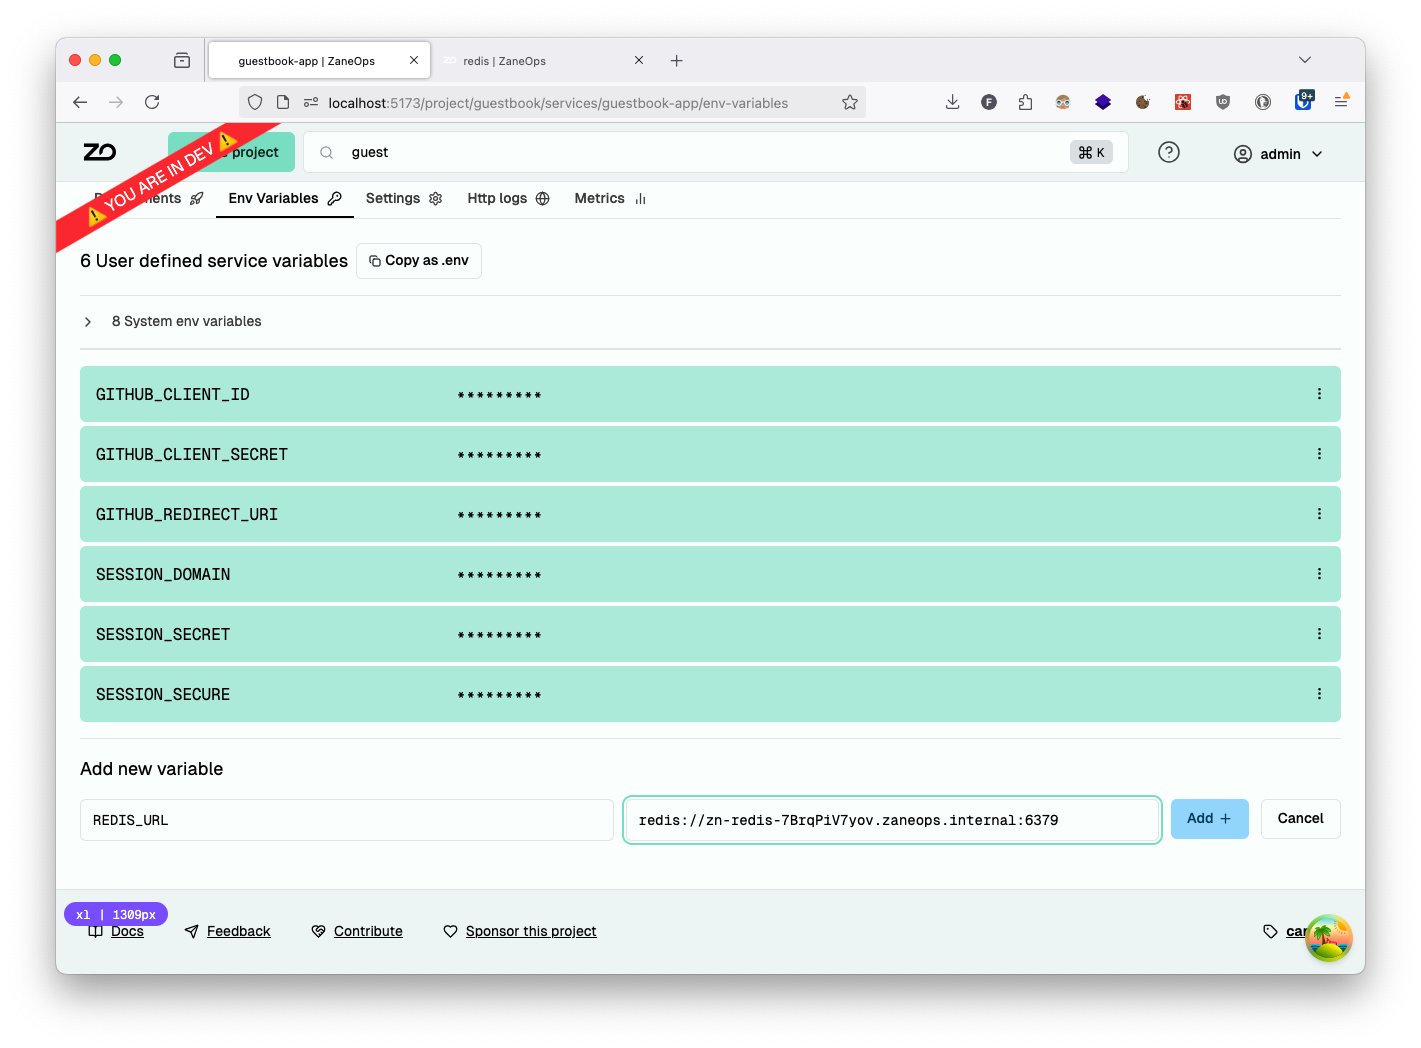Open SESSION_SECRET row options menu
This screenshot has height=1048, width=1421.
pos(1319,634)
